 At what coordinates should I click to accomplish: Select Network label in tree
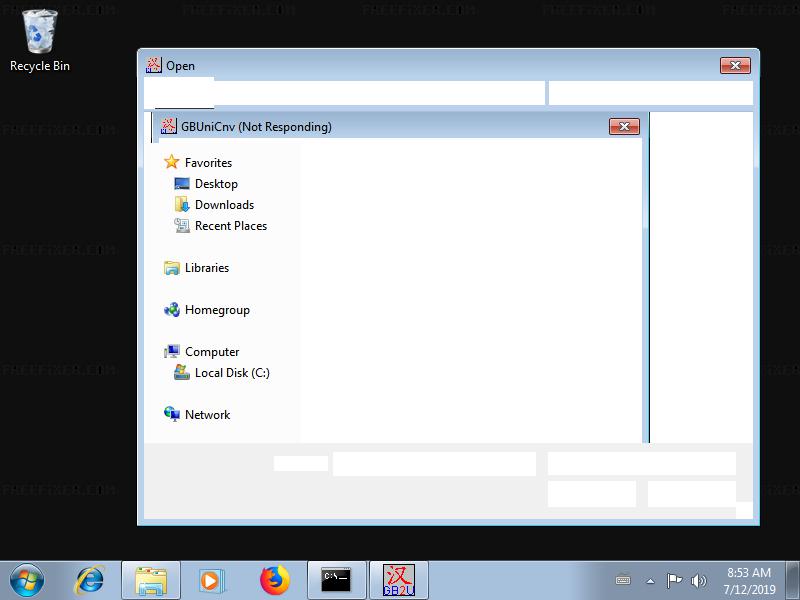207,414
